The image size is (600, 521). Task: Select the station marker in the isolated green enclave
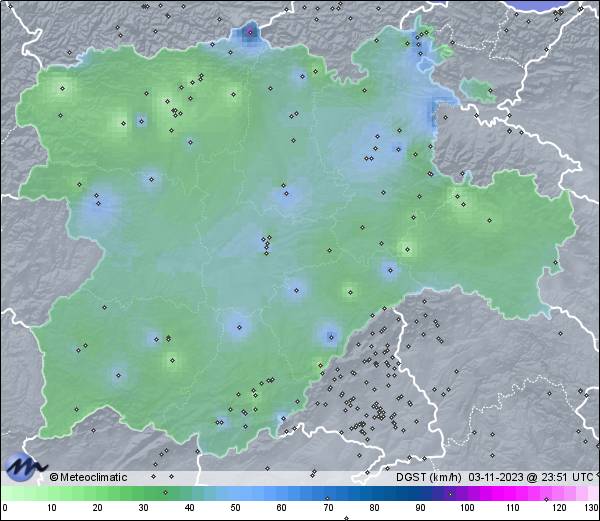[x=491, y=91]
